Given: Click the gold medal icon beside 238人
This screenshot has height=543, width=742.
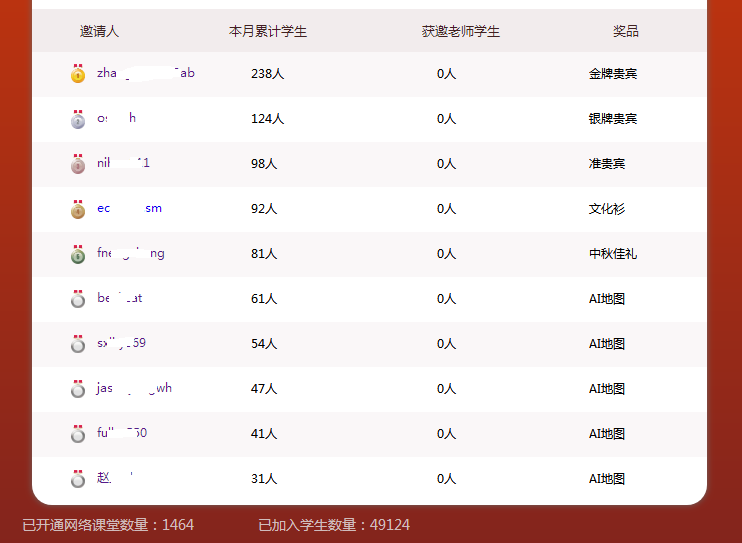Looking at the screenshot, I should [x=78, y=74].
